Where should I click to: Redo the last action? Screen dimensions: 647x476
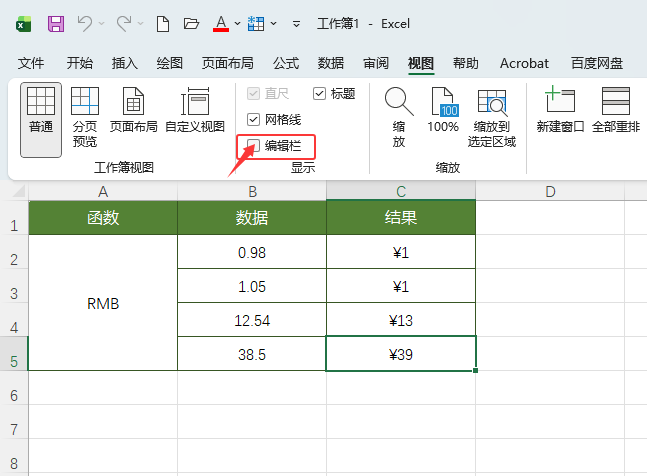point(124,24)
